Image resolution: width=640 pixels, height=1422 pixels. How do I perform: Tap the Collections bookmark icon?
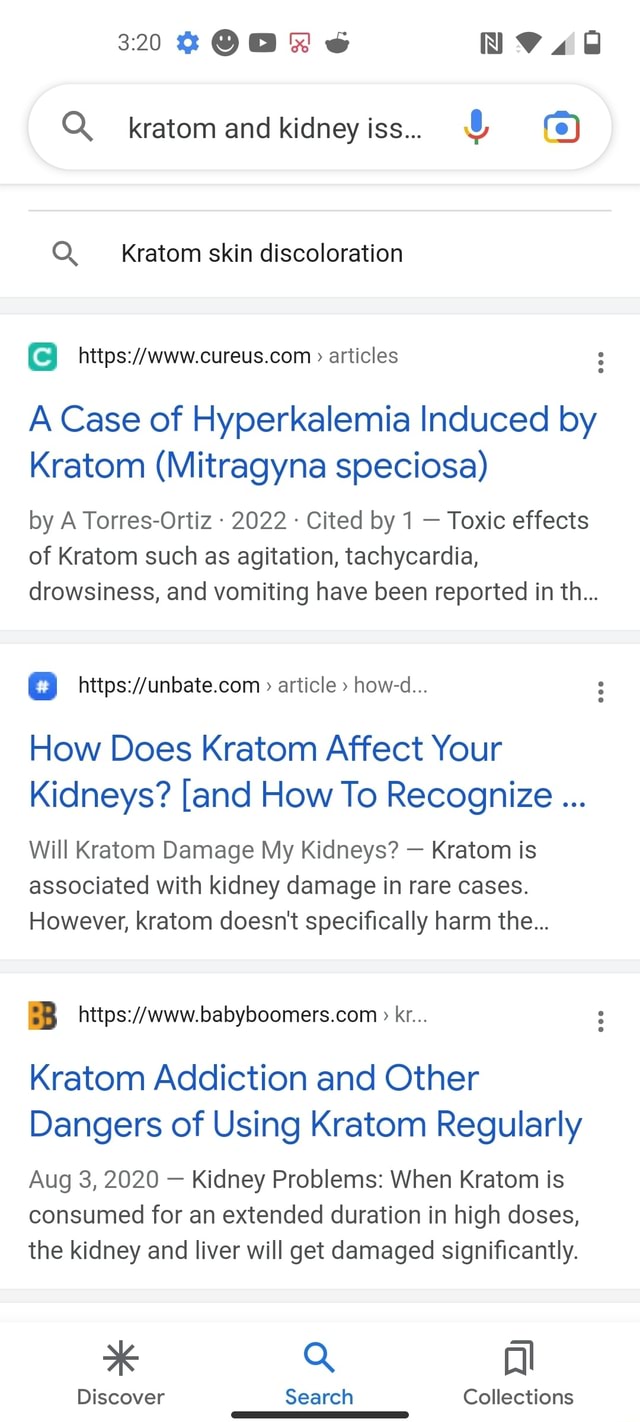tap(517, 1358)
